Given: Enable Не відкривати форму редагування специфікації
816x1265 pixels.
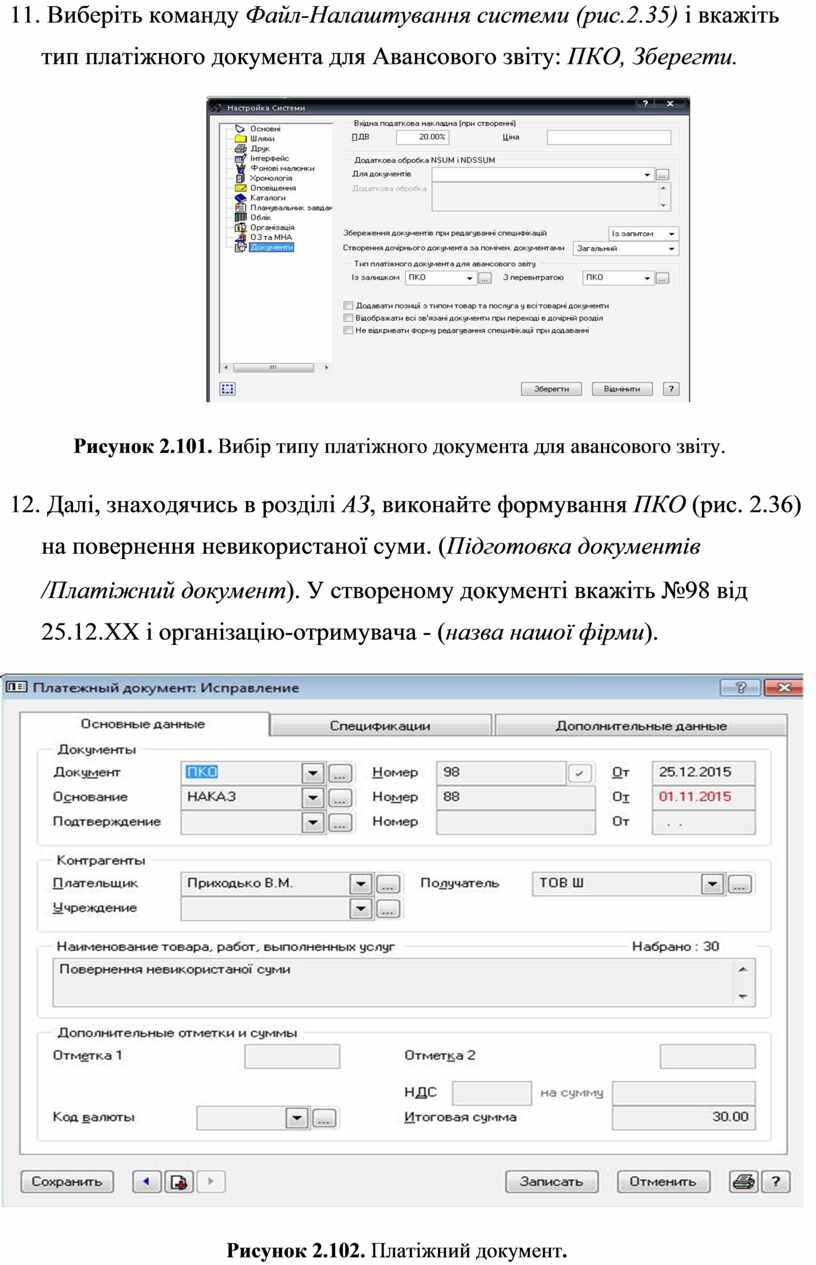Looking at the screenshot, I should [x=348, y=330].
